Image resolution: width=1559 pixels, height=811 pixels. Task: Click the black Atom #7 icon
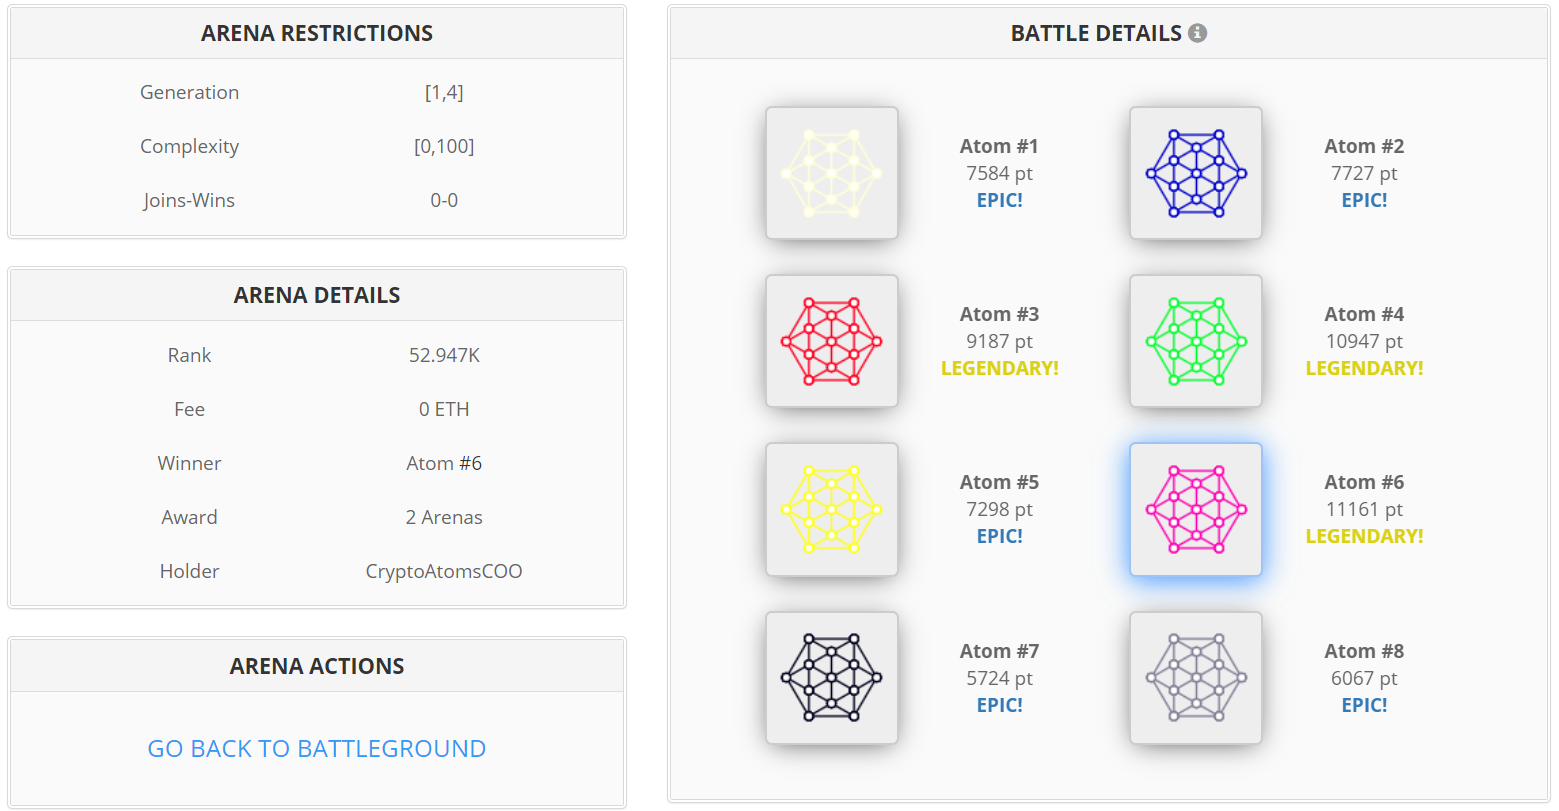[832, 678]
